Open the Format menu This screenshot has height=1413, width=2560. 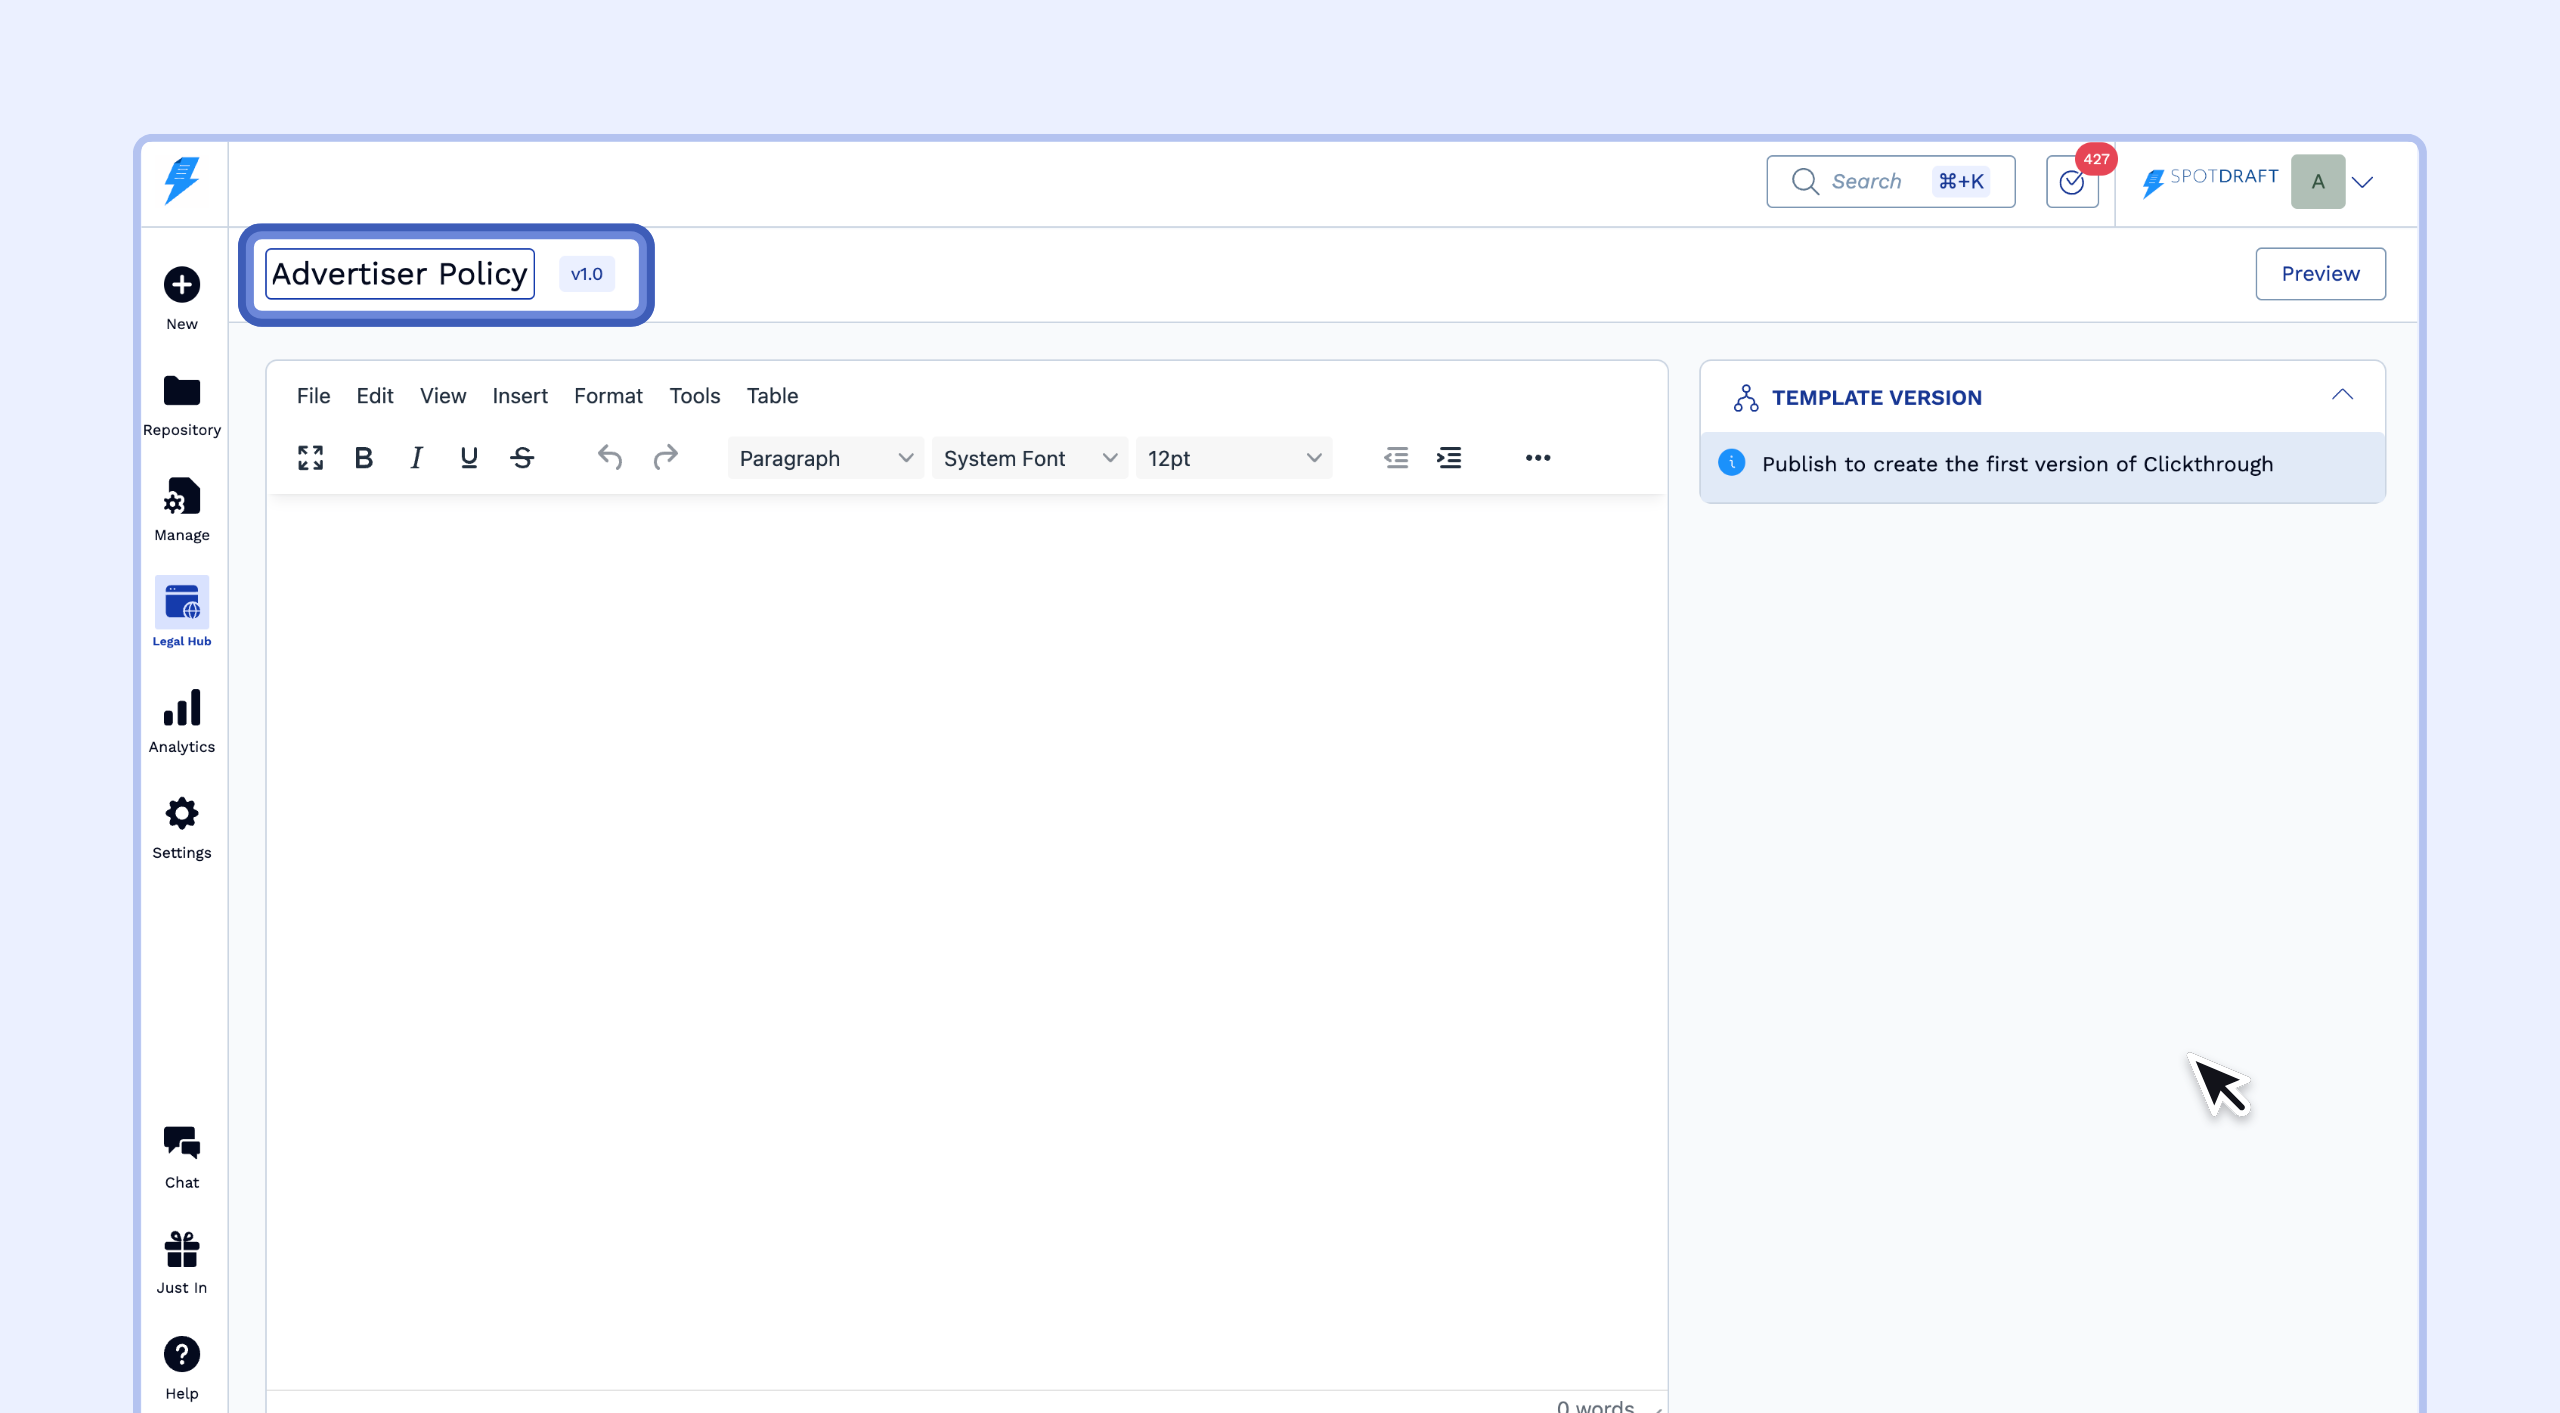tap(608, 396)
